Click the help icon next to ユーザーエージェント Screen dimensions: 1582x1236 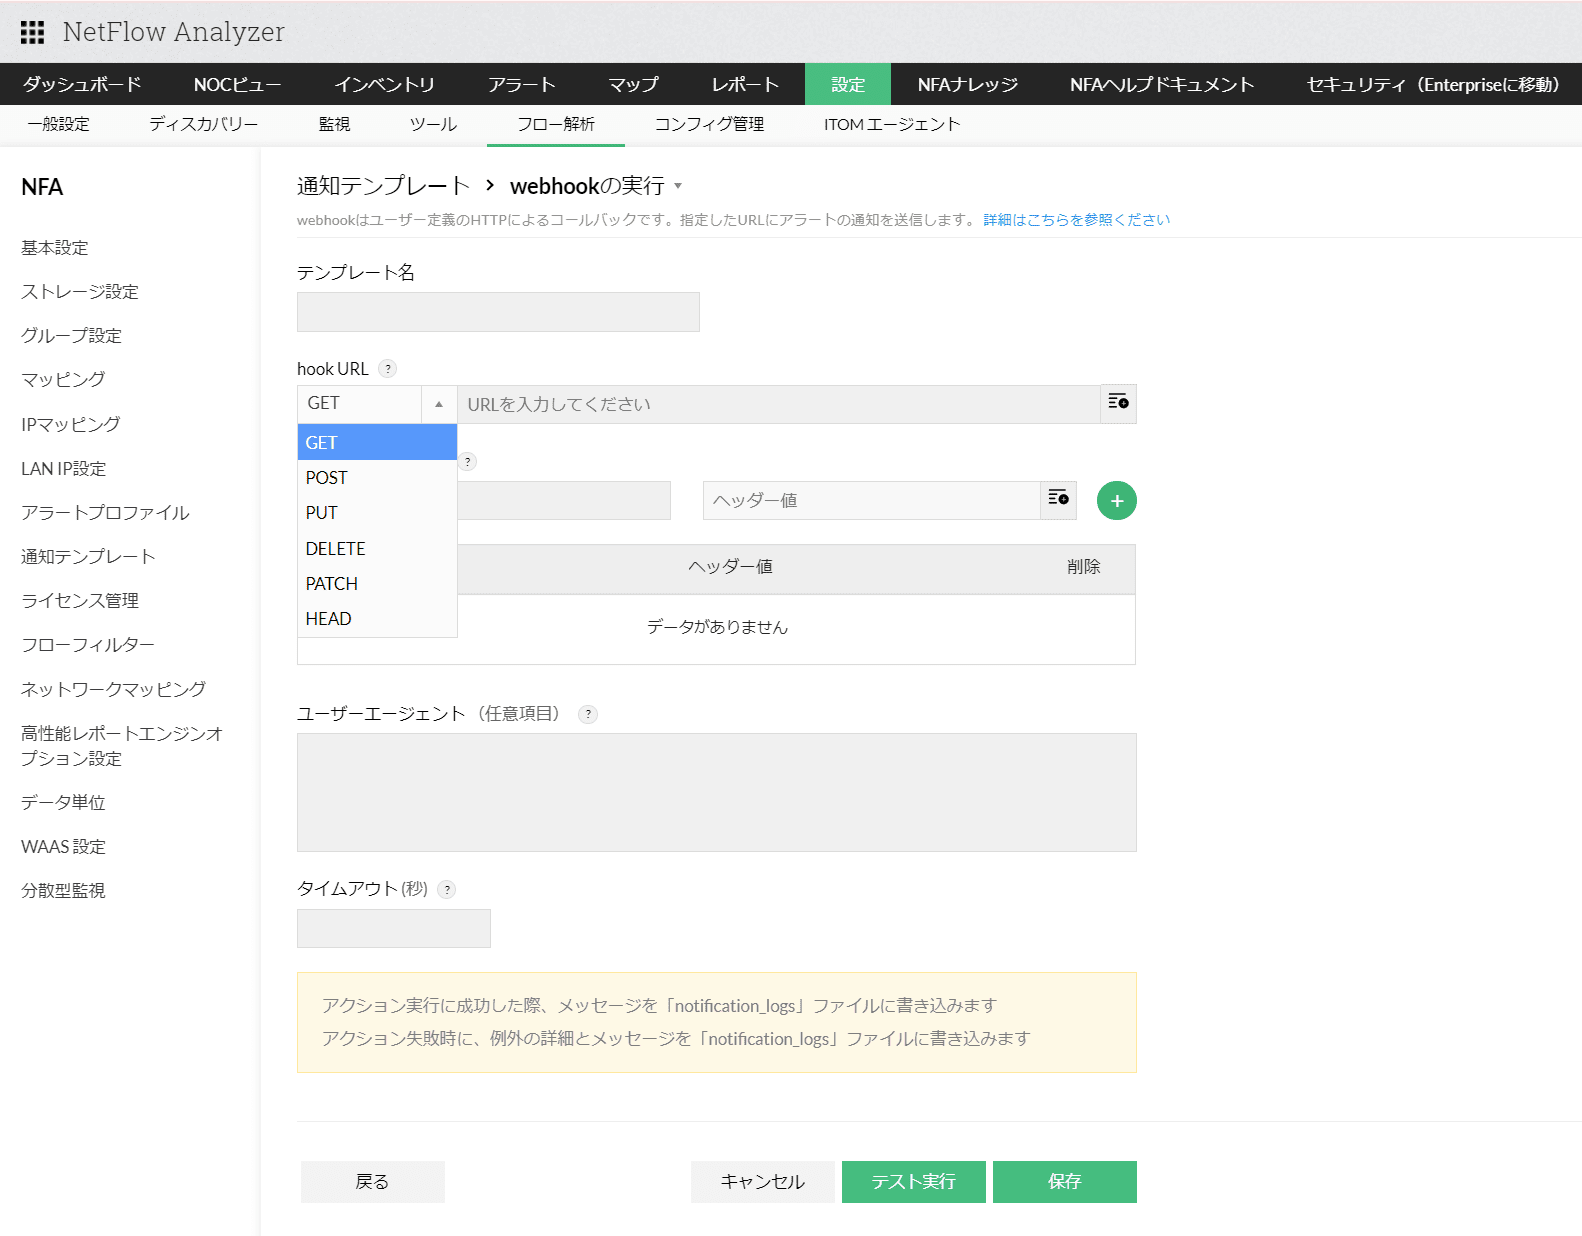pyautogui.click(x=588, y=714)
